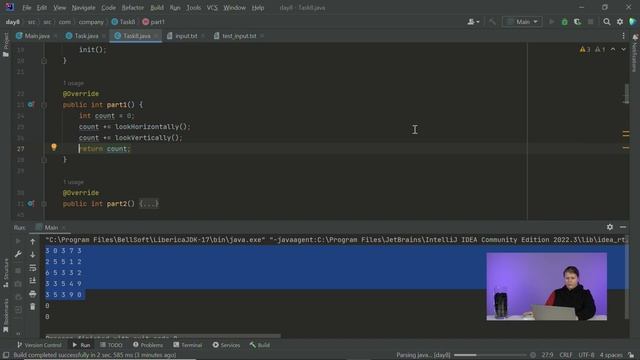Go to next highlighted error arrow

point(623,49)
